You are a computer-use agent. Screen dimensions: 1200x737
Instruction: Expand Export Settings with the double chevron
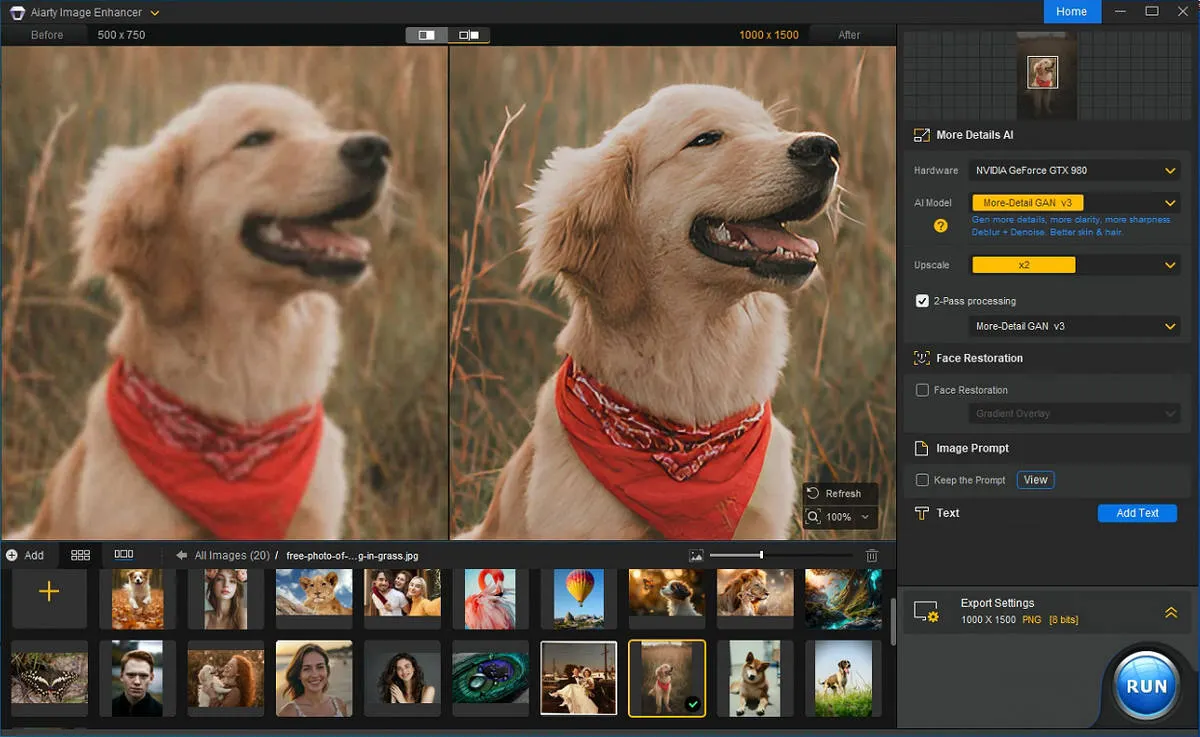tap(1171, 613)
